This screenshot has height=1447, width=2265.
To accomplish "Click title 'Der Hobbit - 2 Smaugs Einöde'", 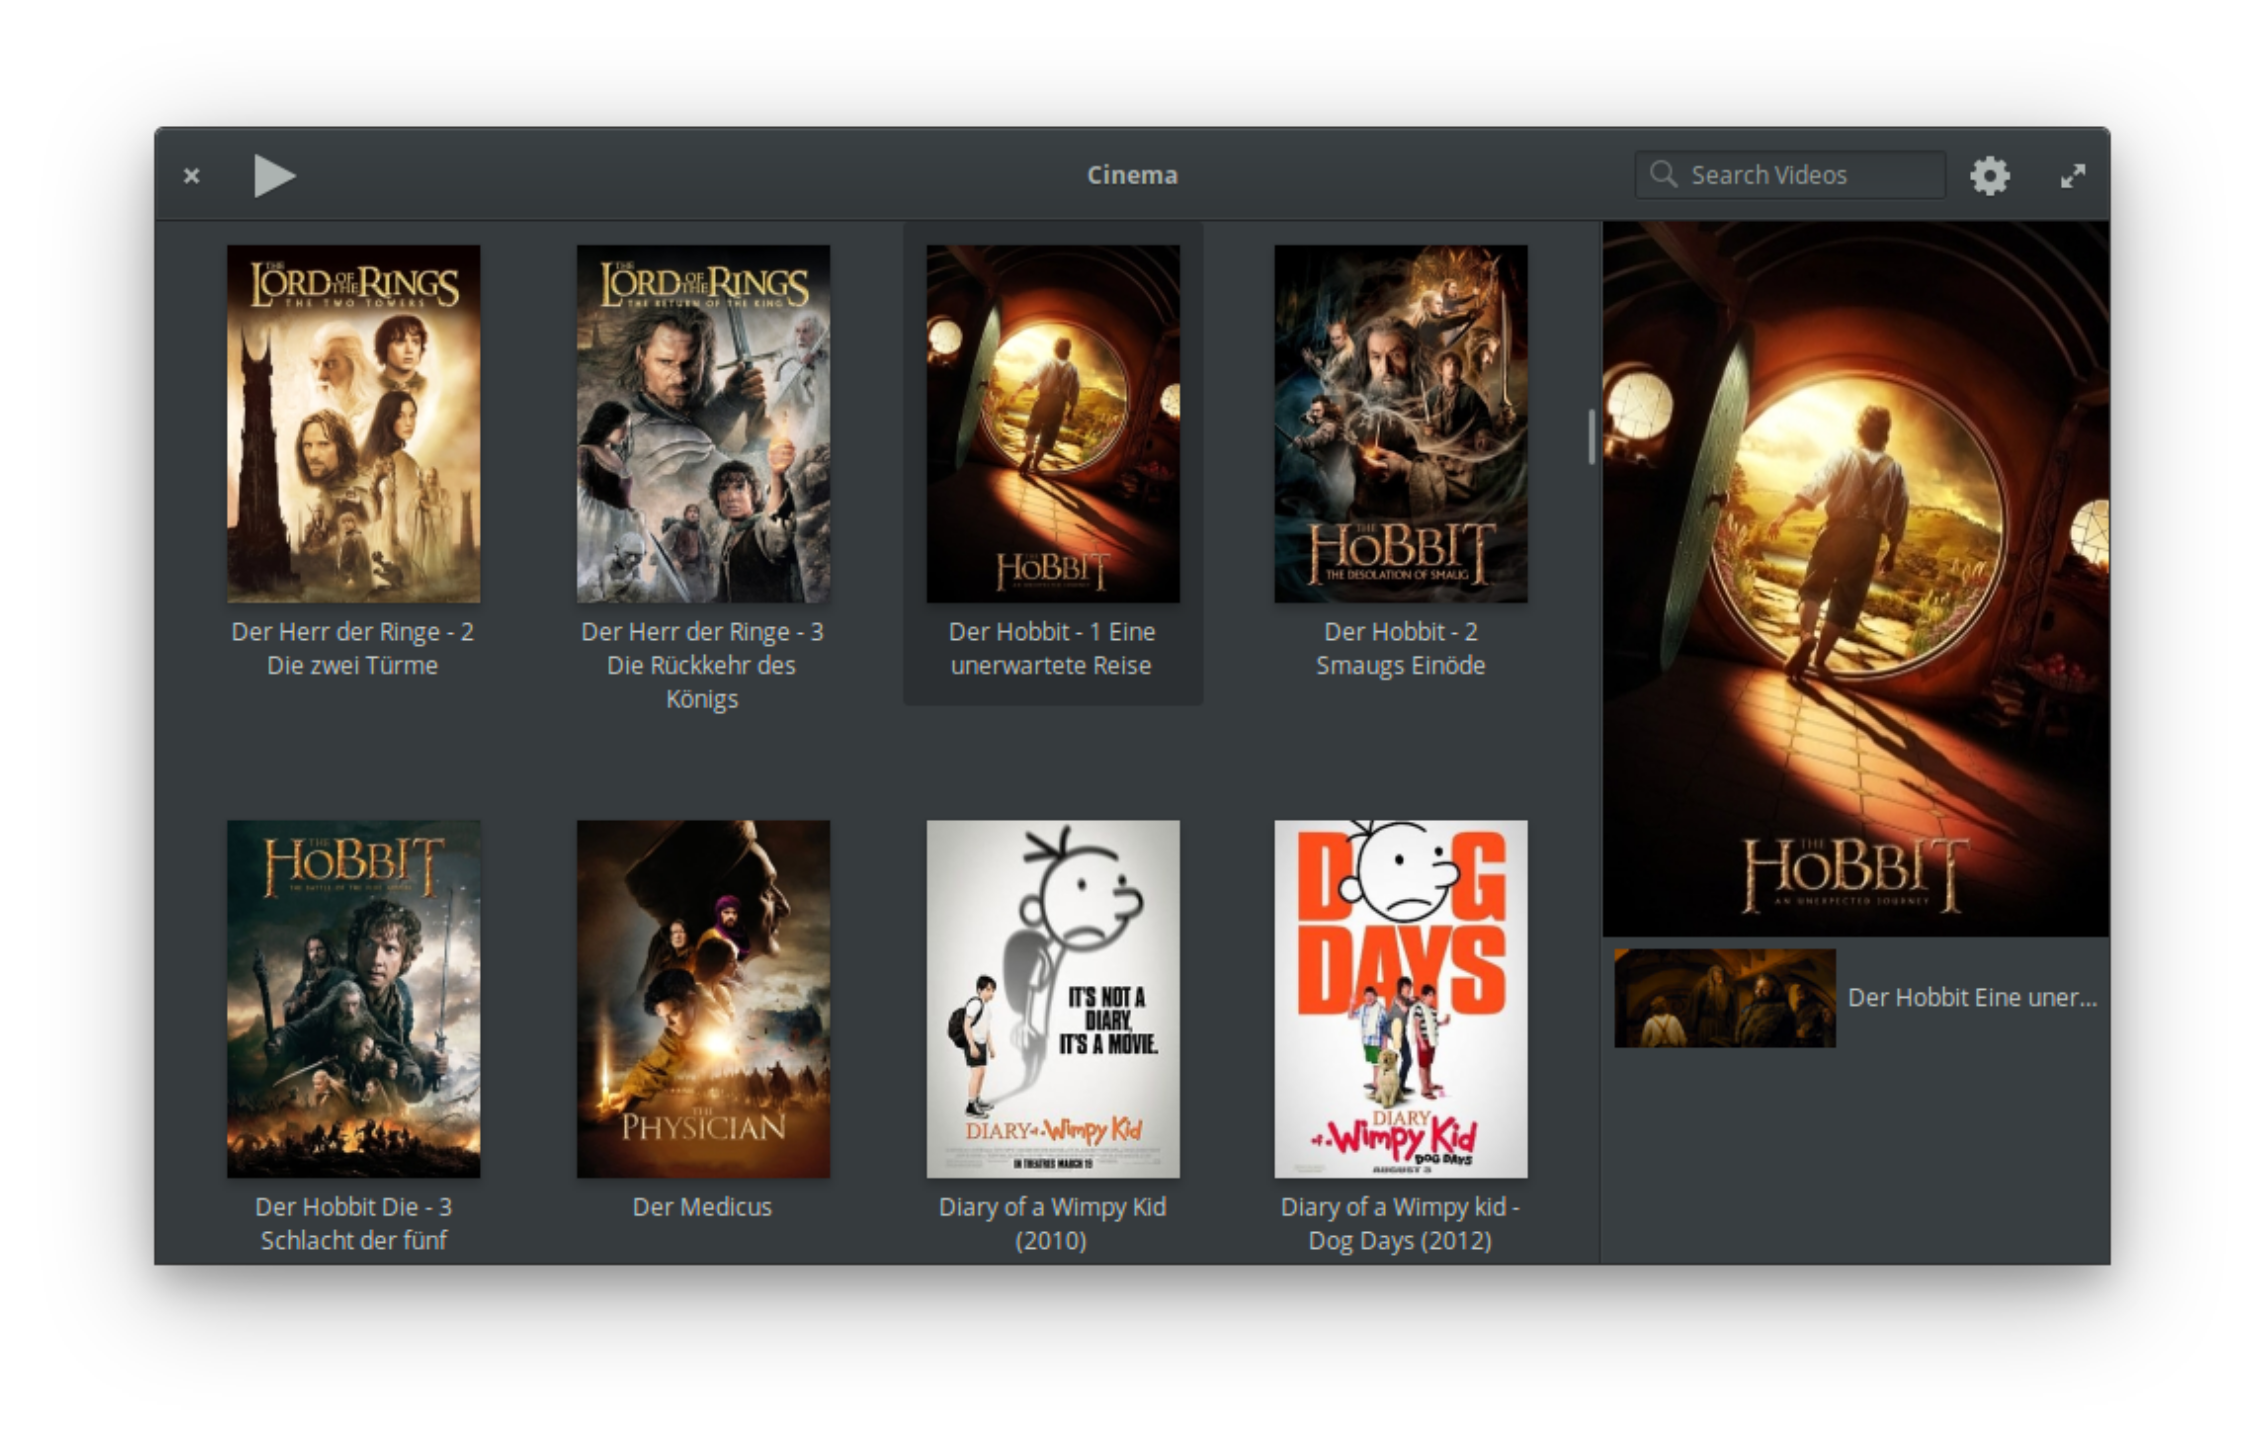I will [1400, 648].
